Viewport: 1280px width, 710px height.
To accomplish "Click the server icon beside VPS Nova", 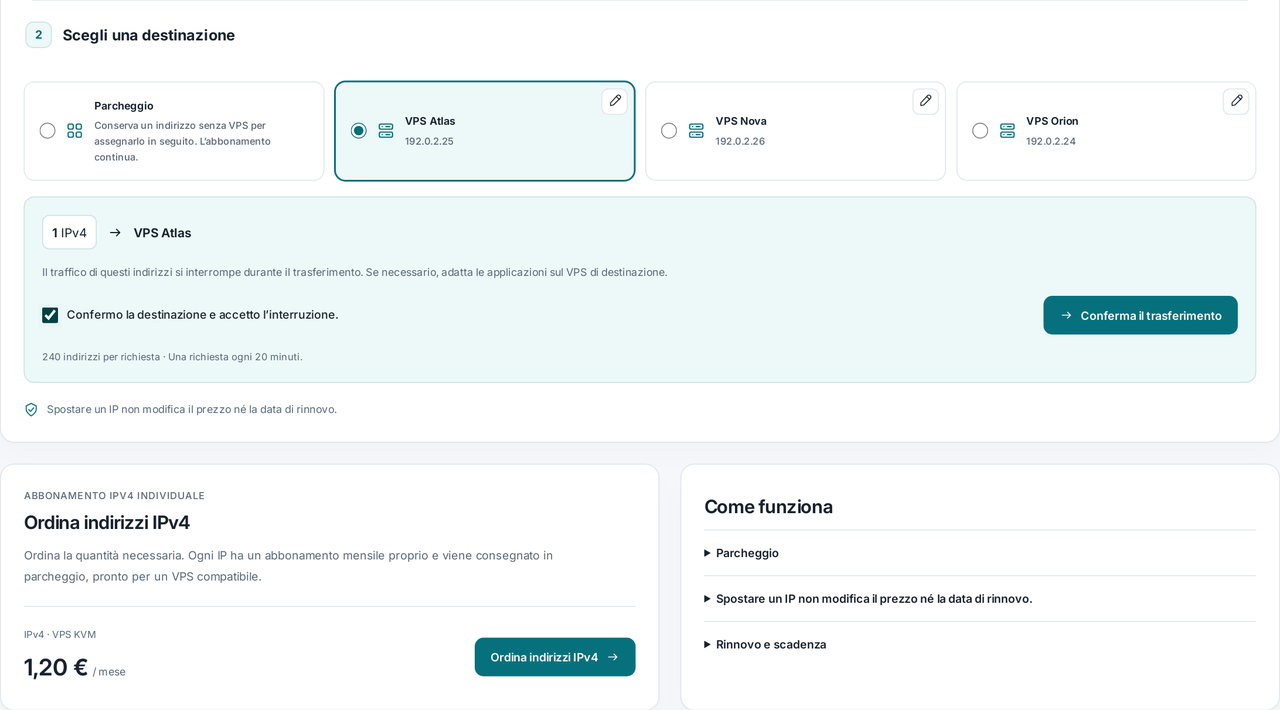I will point(696,131).
